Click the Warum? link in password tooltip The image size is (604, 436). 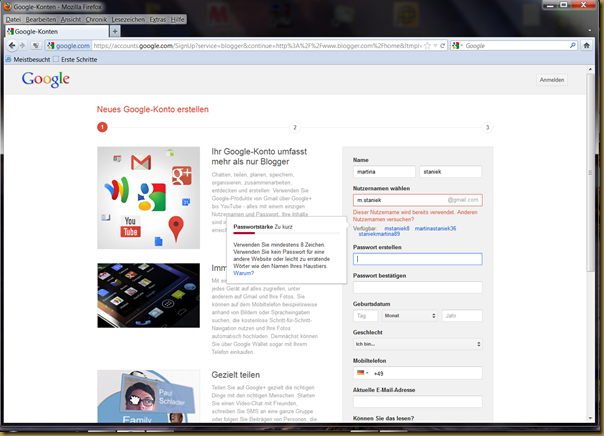pos(243,273)
